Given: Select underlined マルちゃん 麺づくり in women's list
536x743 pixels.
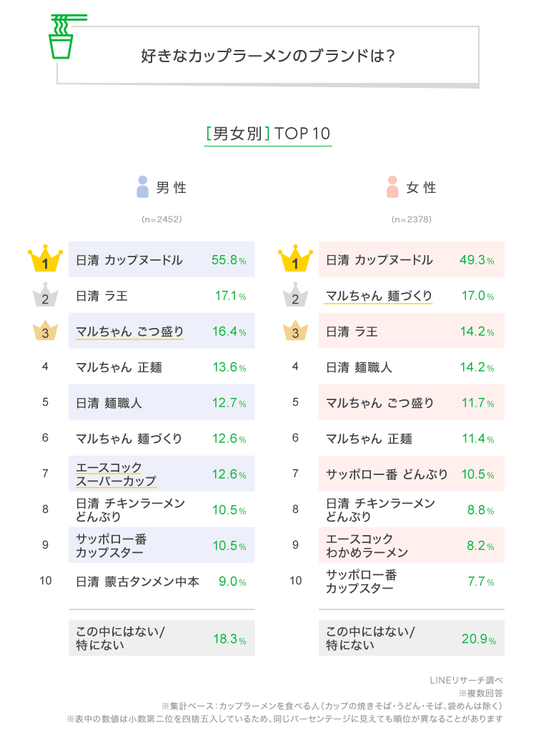Looking at the screenshot, I should tap(379, 296).
